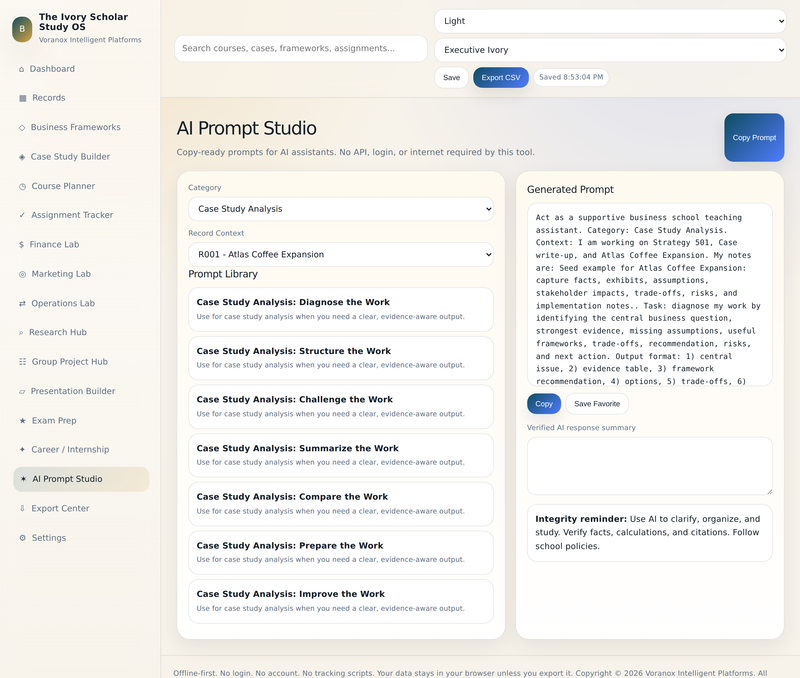Go to Dashboard in the sidebar

pyautogui.click(x=81, y=69)
